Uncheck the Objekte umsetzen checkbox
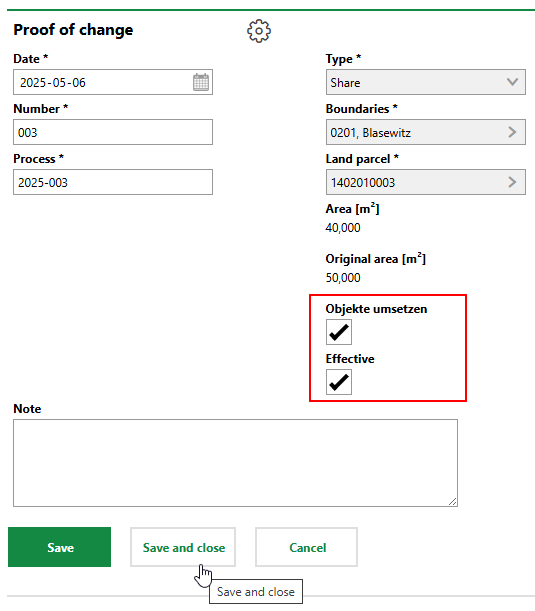The width and height of the screenshot is (535, 611). pos(339,332)
